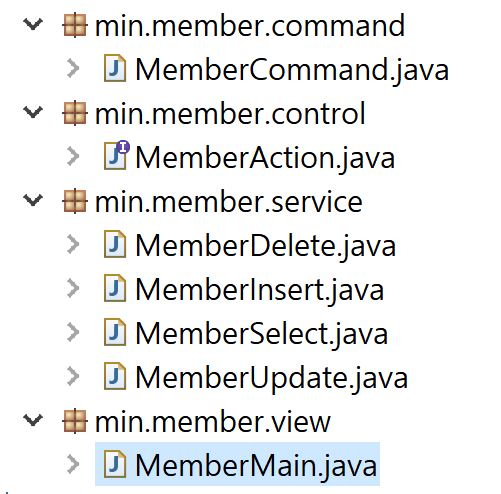Click the min.member.command package icon

coord(75,25)
